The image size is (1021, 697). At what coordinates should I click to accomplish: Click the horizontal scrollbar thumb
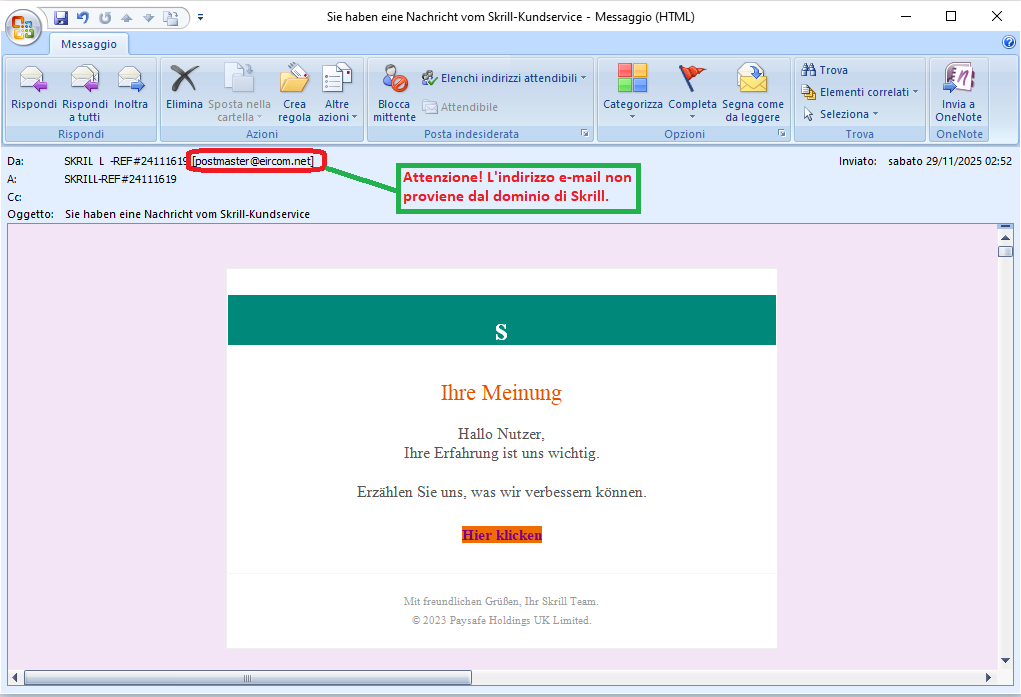[247, 677]
